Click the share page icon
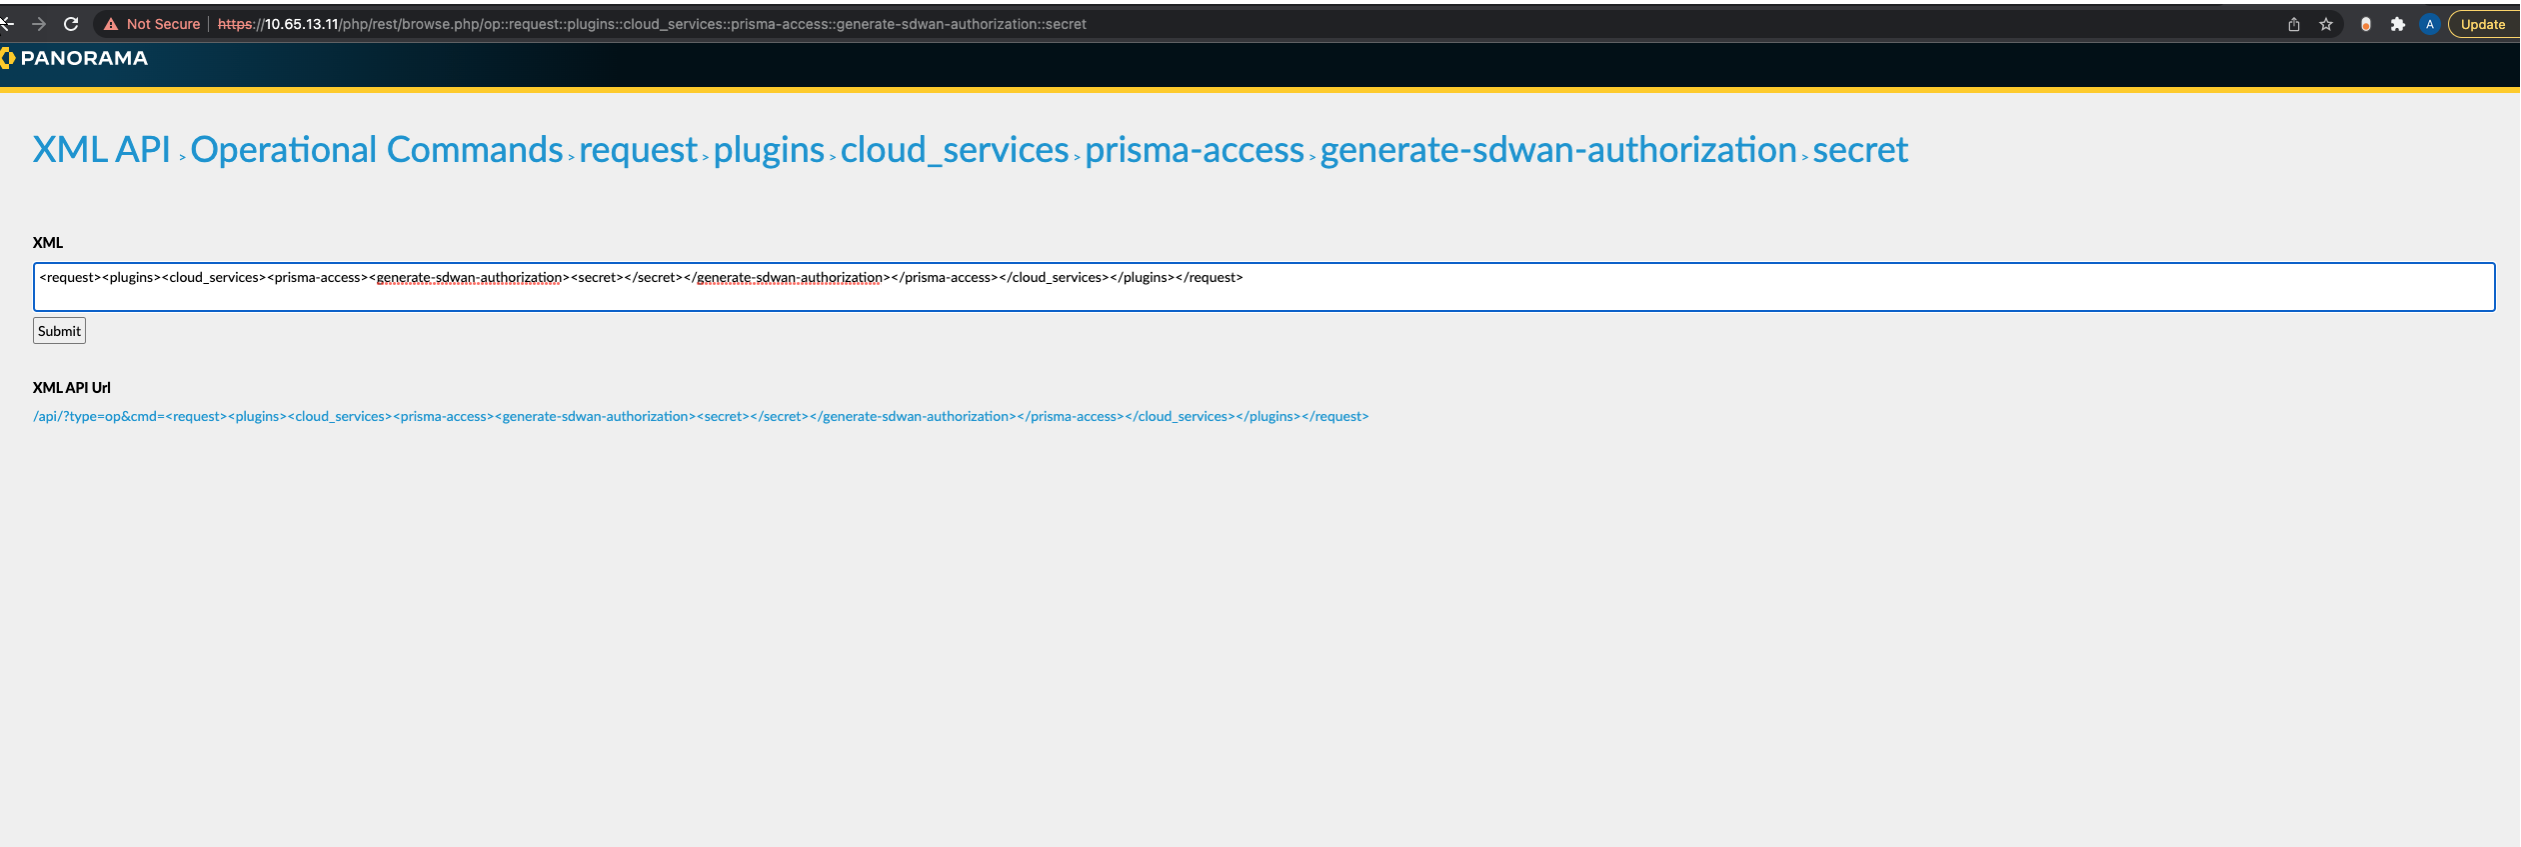The image size is (2521, 847). [2294, 24]
